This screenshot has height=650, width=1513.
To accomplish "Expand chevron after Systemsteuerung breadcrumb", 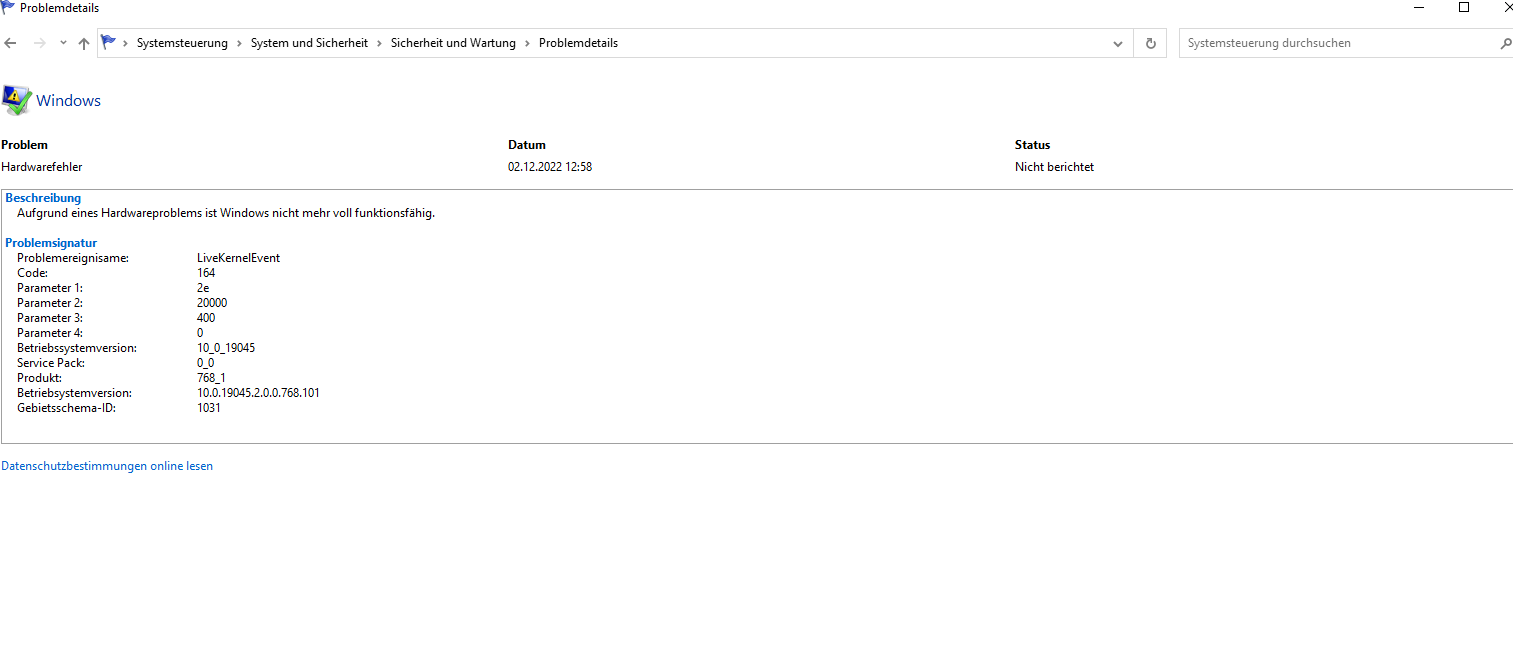I will click(240, 43).
